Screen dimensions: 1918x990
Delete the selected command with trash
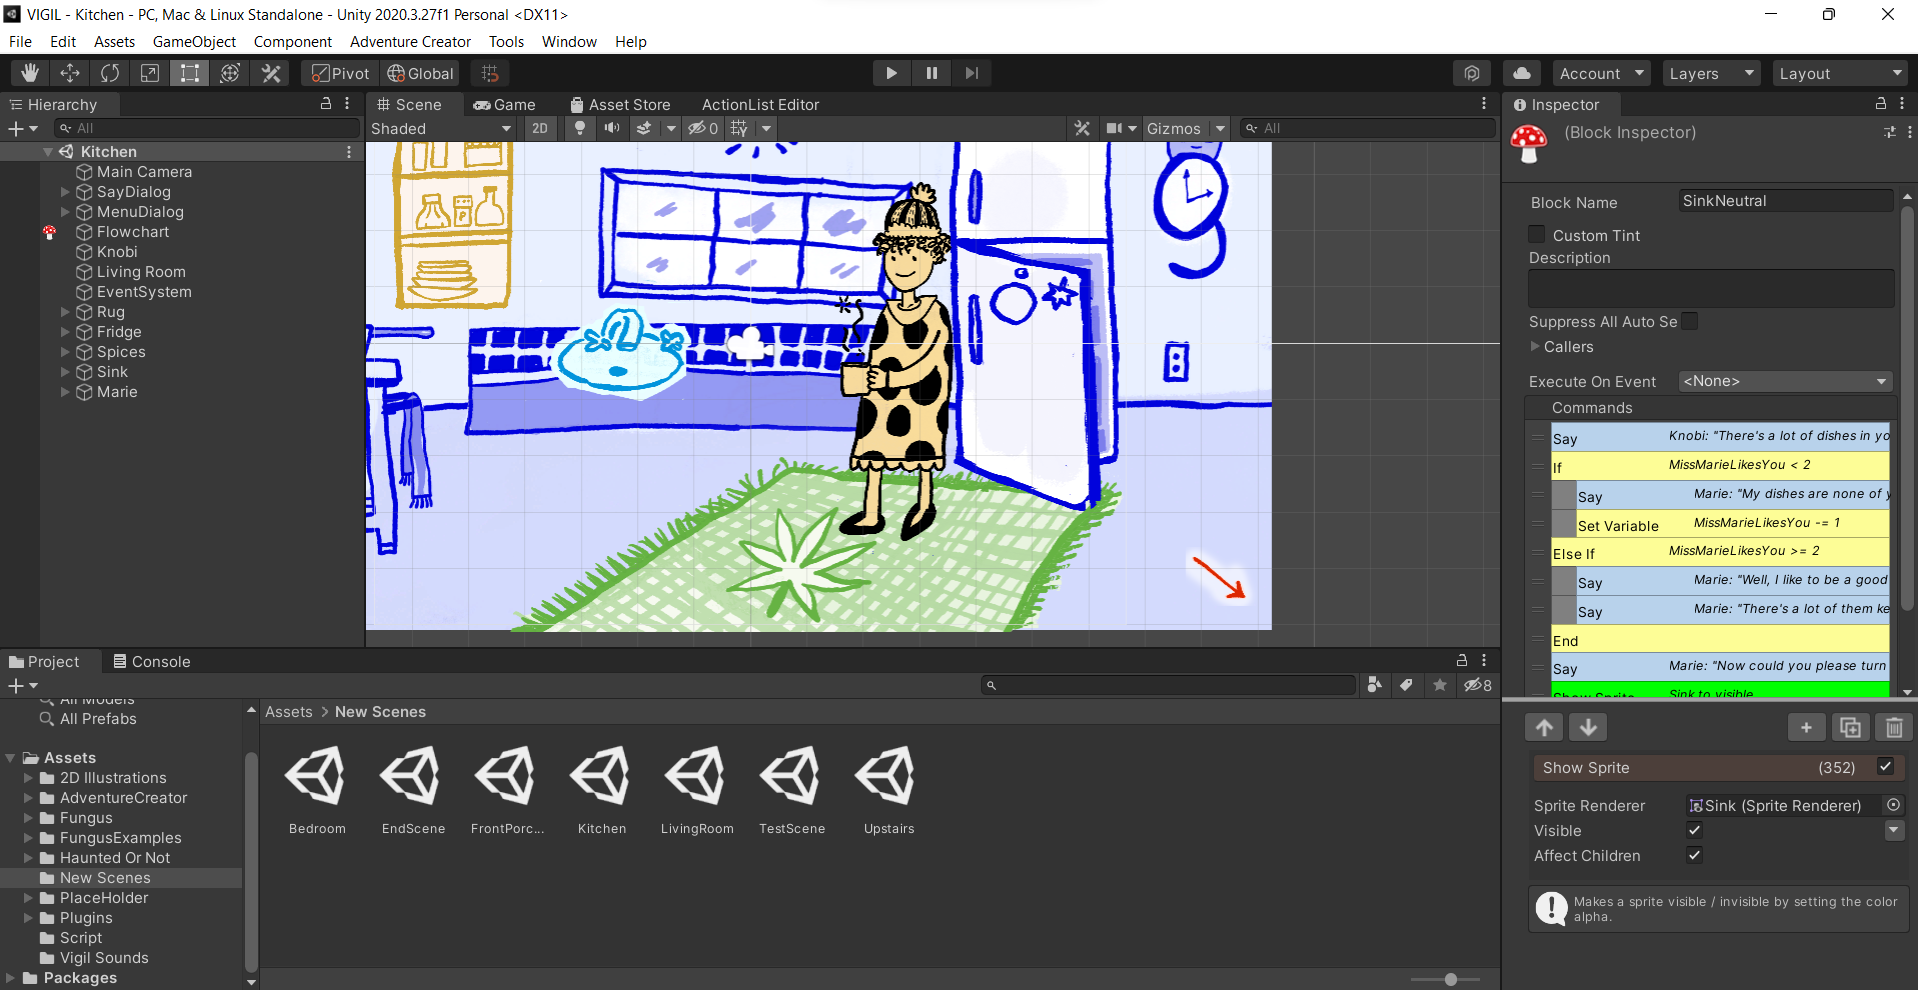pyautogui.click(x=1894, y=728)
